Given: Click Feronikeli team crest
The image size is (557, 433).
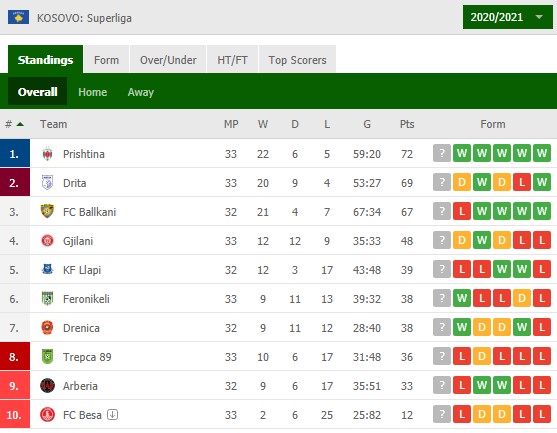Looking at the screenshot, I should (47, 298).
